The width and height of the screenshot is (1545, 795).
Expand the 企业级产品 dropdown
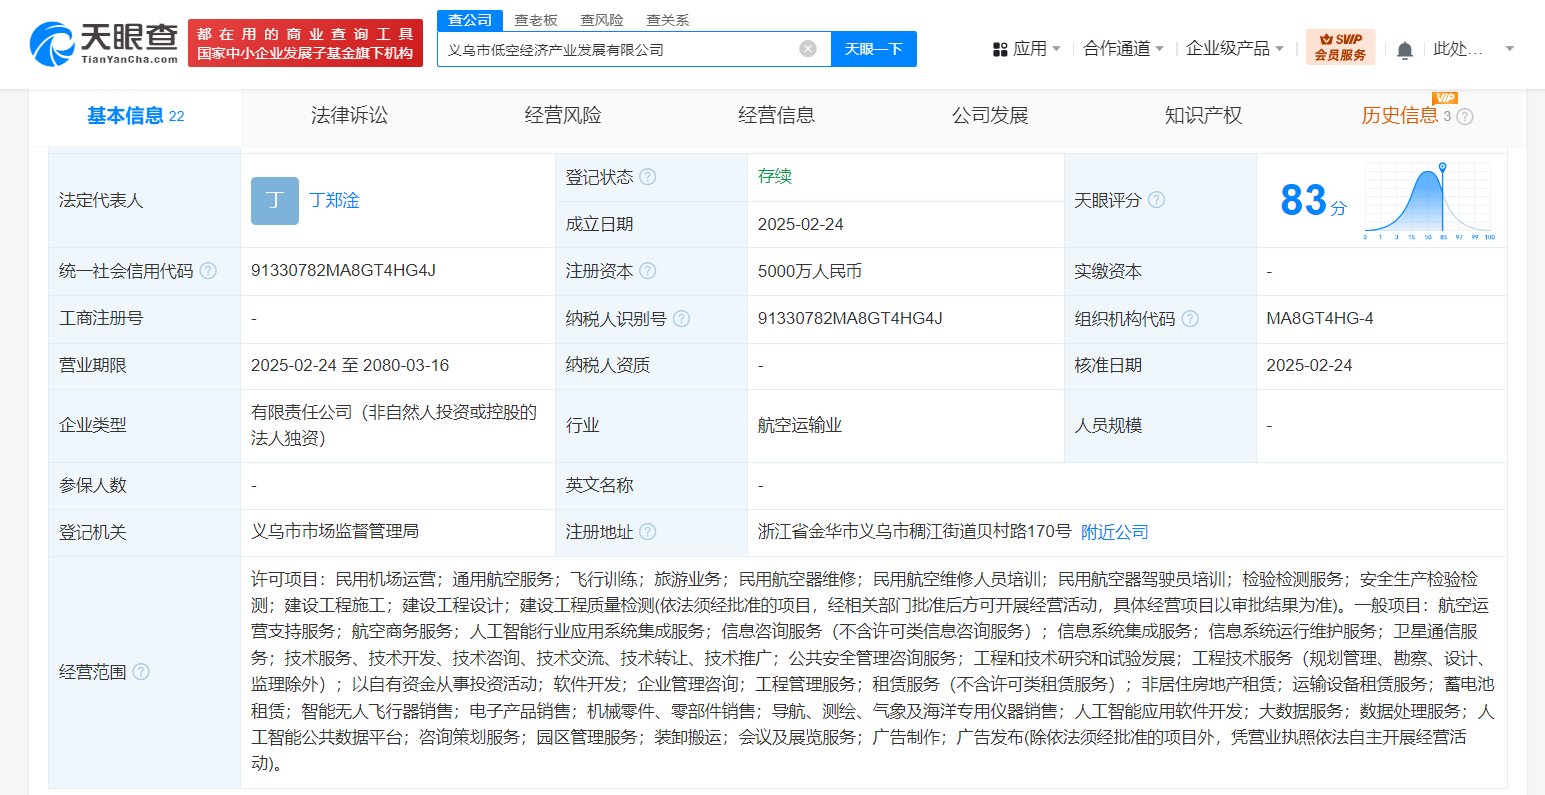point(1236,48)
